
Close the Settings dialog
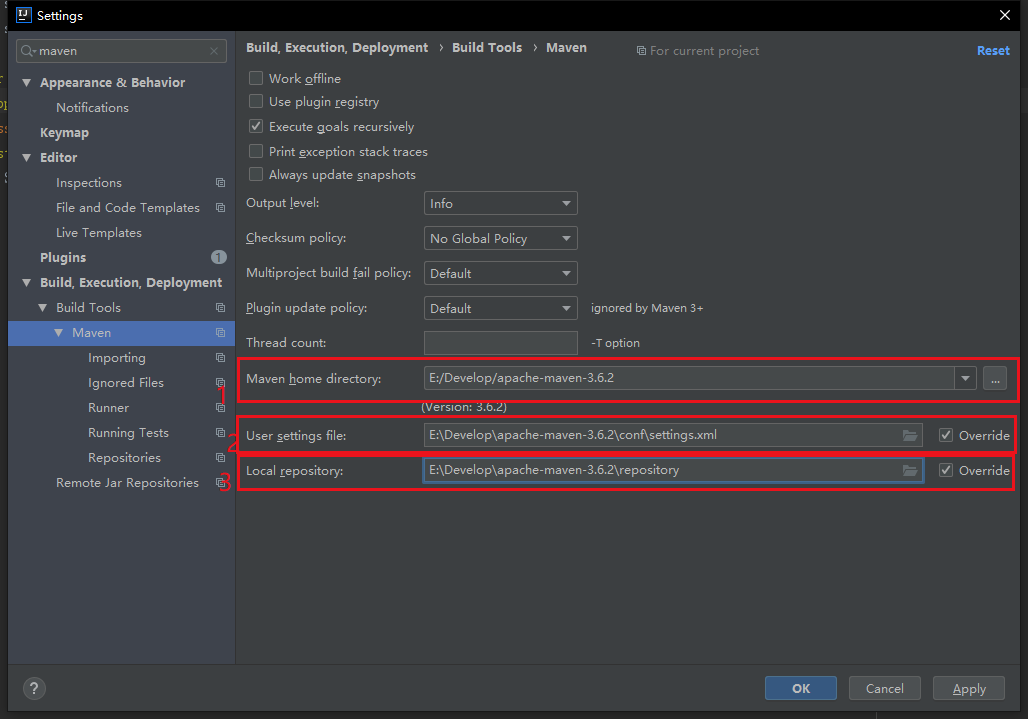pos(1004,15)
